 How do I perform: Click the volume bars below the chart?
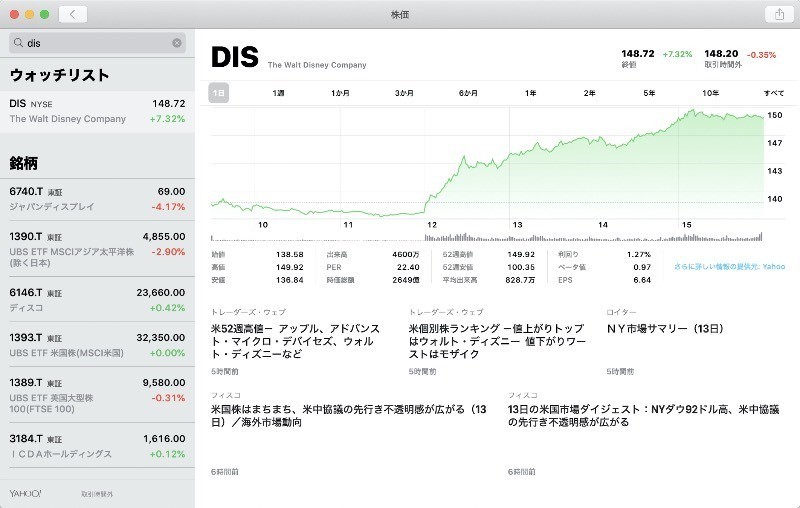(487, 237)
